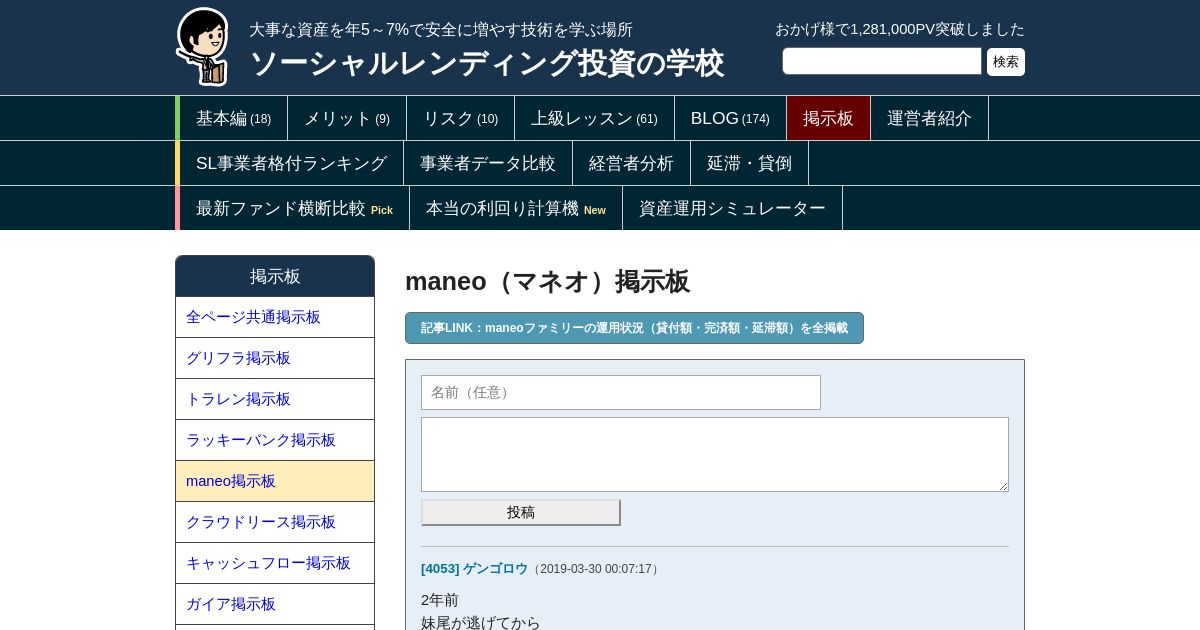Click the site mascot logo icon
The image size is (1200, 630).
[203, 46]
